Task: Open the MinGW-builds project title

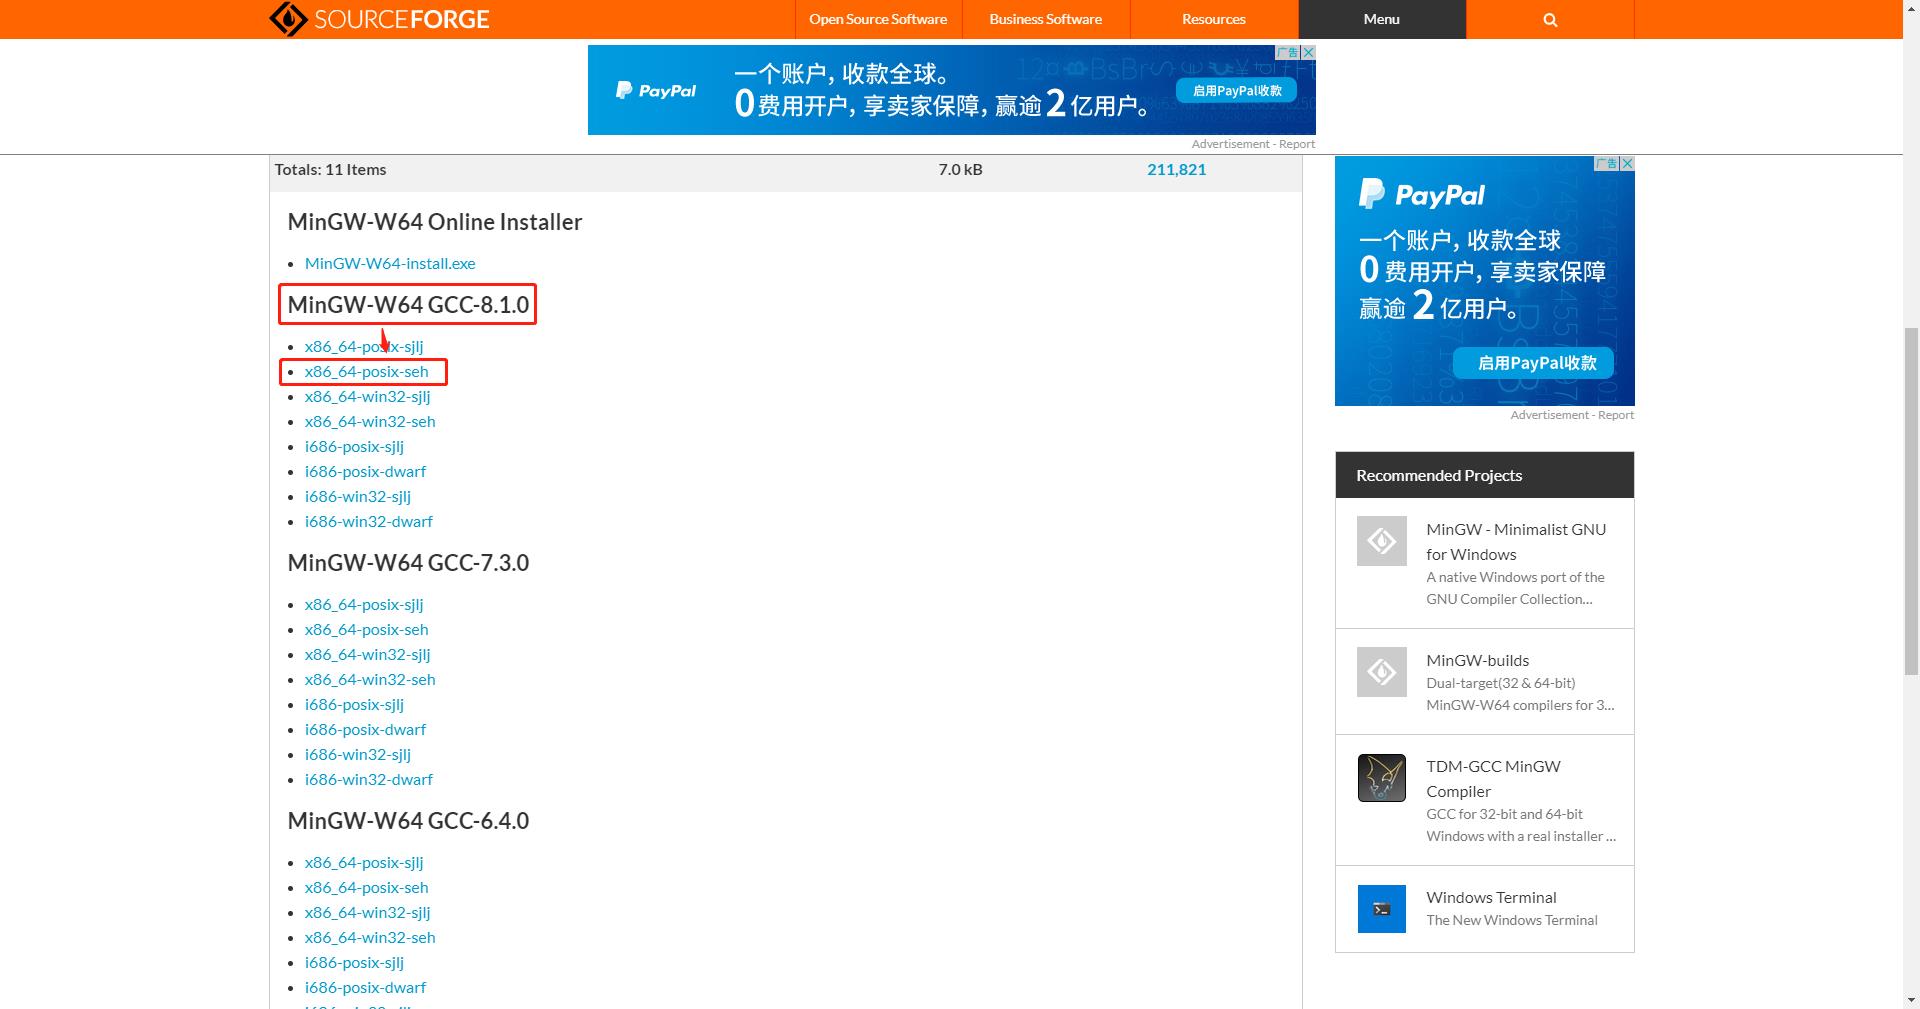Action: point(1478,660)
